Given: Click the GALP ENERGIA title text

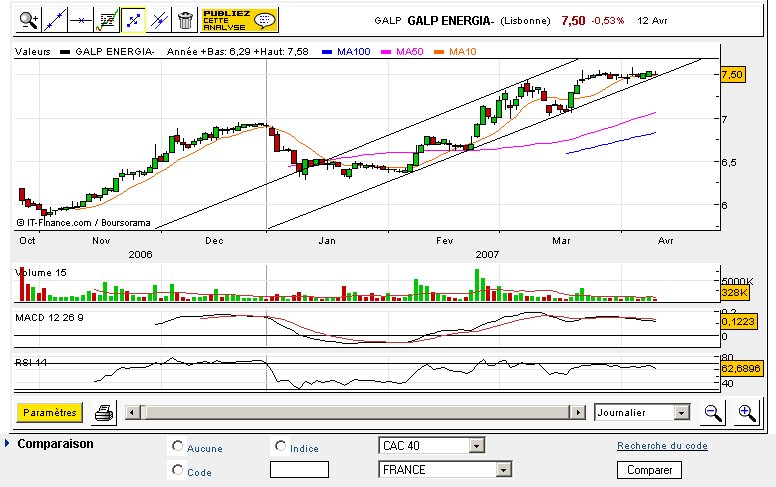Looking at the screenshot, I should 450,20.
